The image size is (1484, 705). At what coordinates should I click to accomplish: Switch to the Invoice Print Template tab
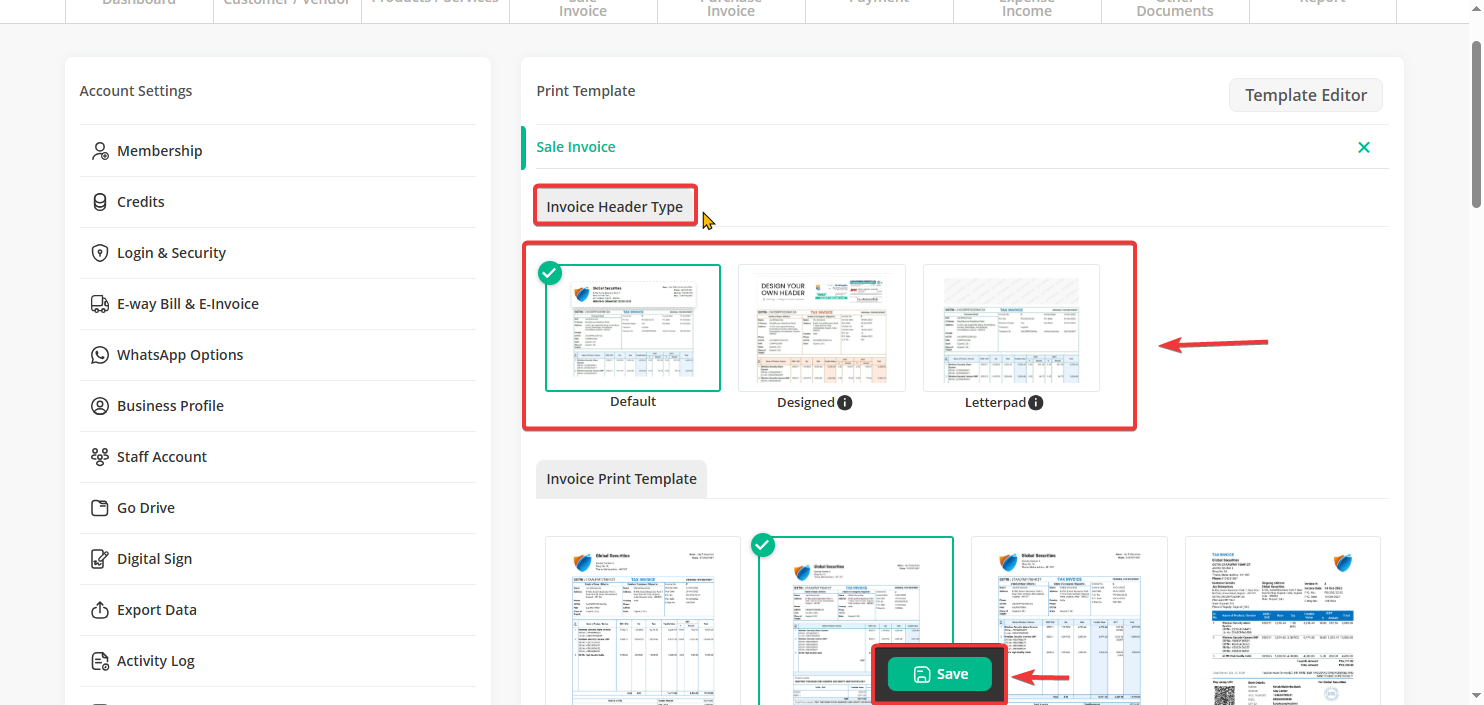point(621,479)
